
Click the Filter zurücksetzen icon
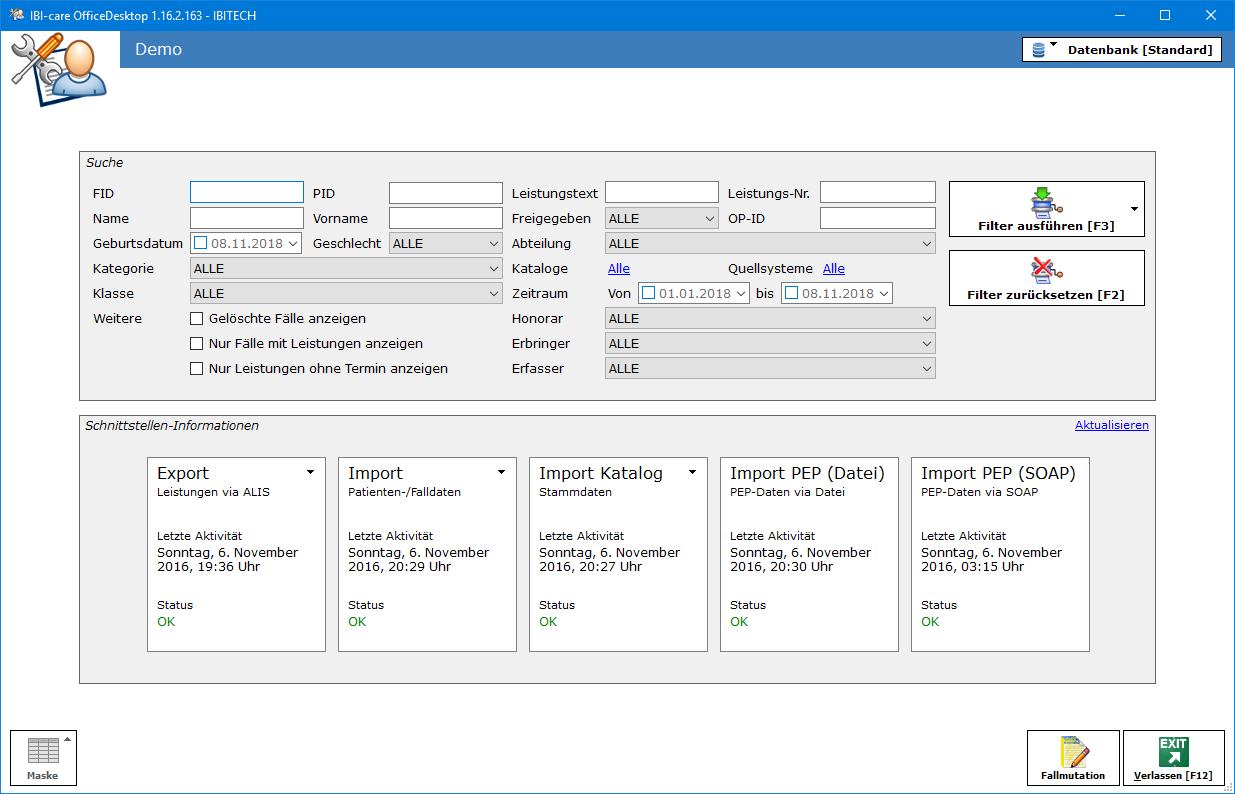click(1046, 271)
